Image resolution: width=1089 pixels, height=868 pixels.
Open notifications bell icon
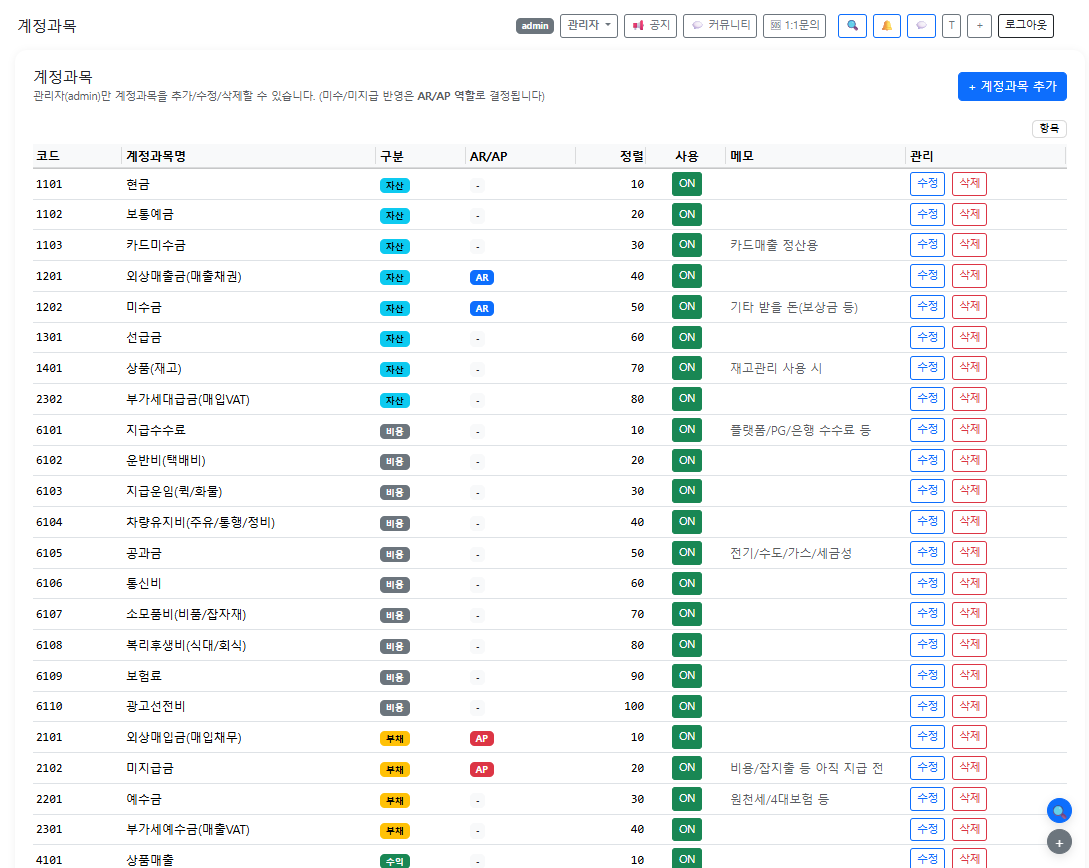(887, 26)
